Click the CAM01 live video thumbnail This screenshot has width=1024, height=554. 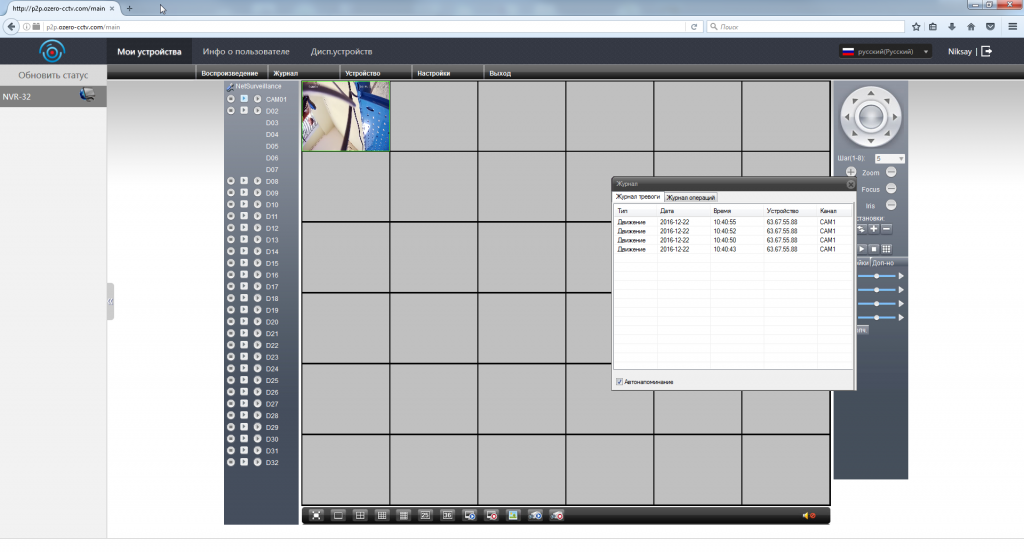346,116
